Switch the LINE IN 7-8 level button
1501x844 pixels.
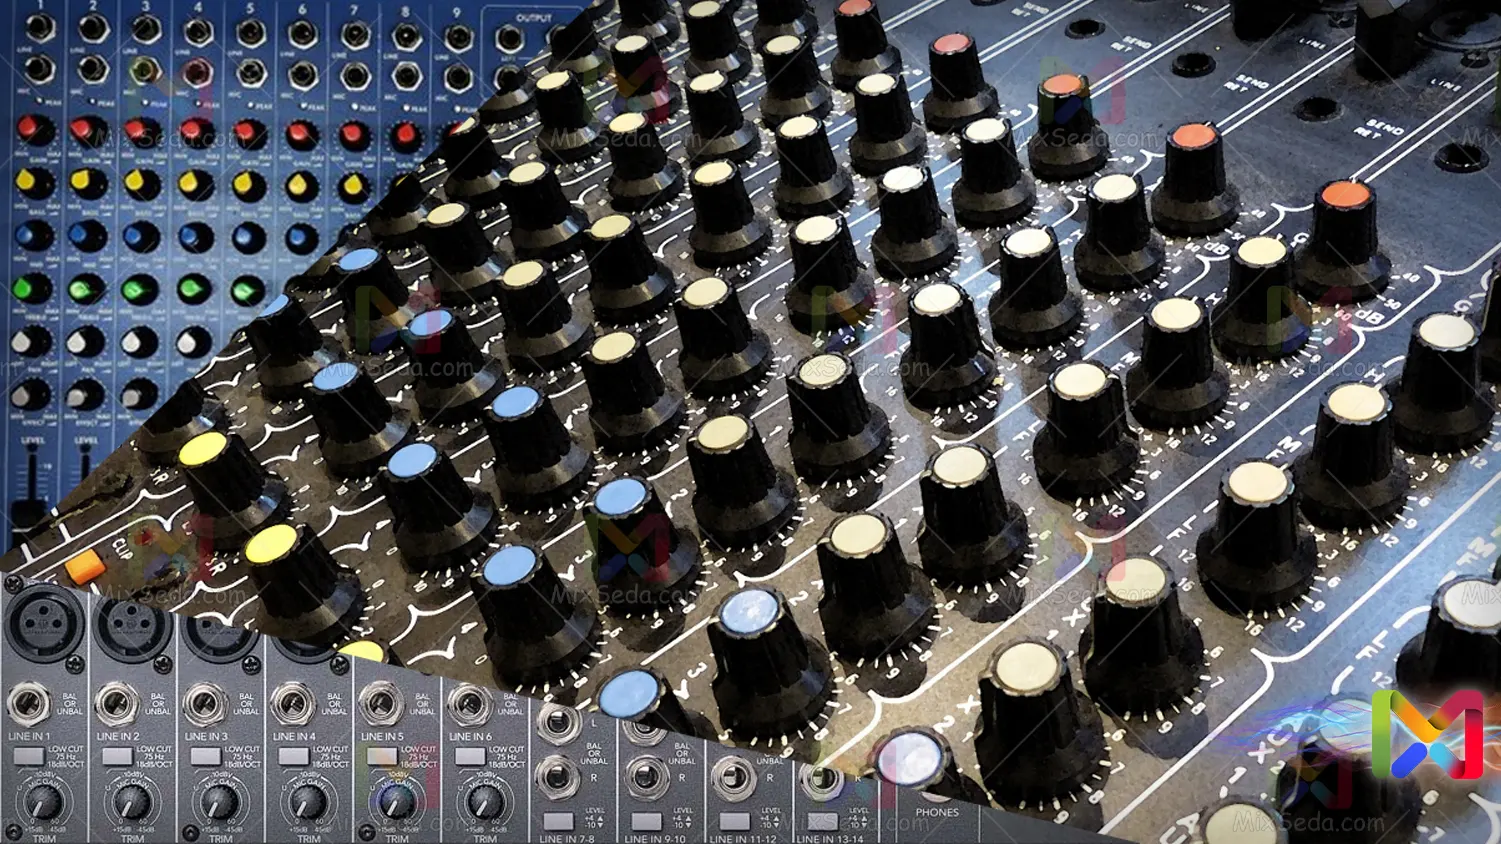click(557, 821)
